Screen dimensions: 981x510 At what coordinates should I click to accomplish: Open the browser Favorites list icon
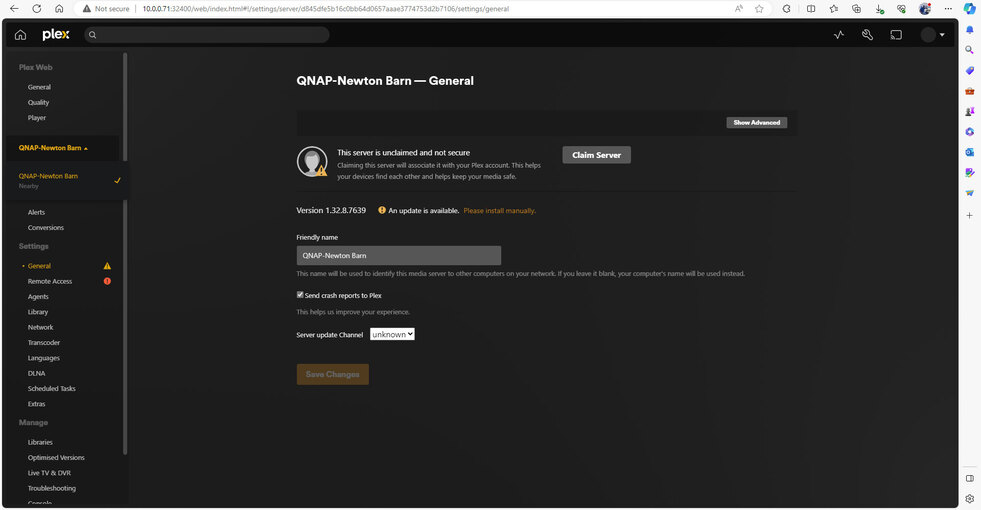833,9
